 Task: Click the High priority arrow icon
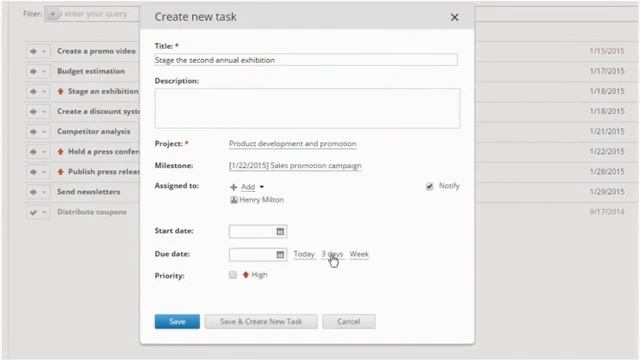(x=246, y=275)
